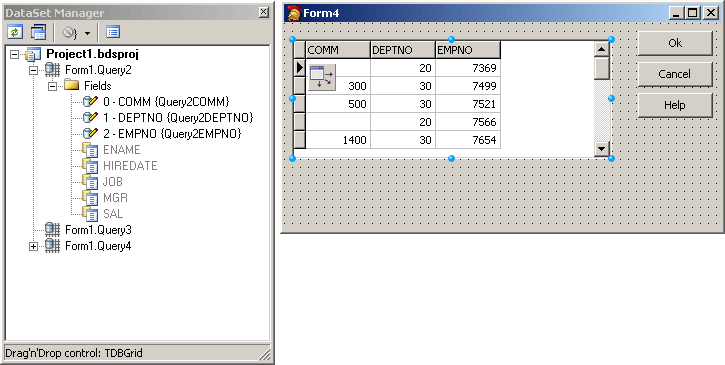Viewport: 725px width, 365px height.
Task: Click the COMM column header in the grid
Action: click(x=338, y=50)
